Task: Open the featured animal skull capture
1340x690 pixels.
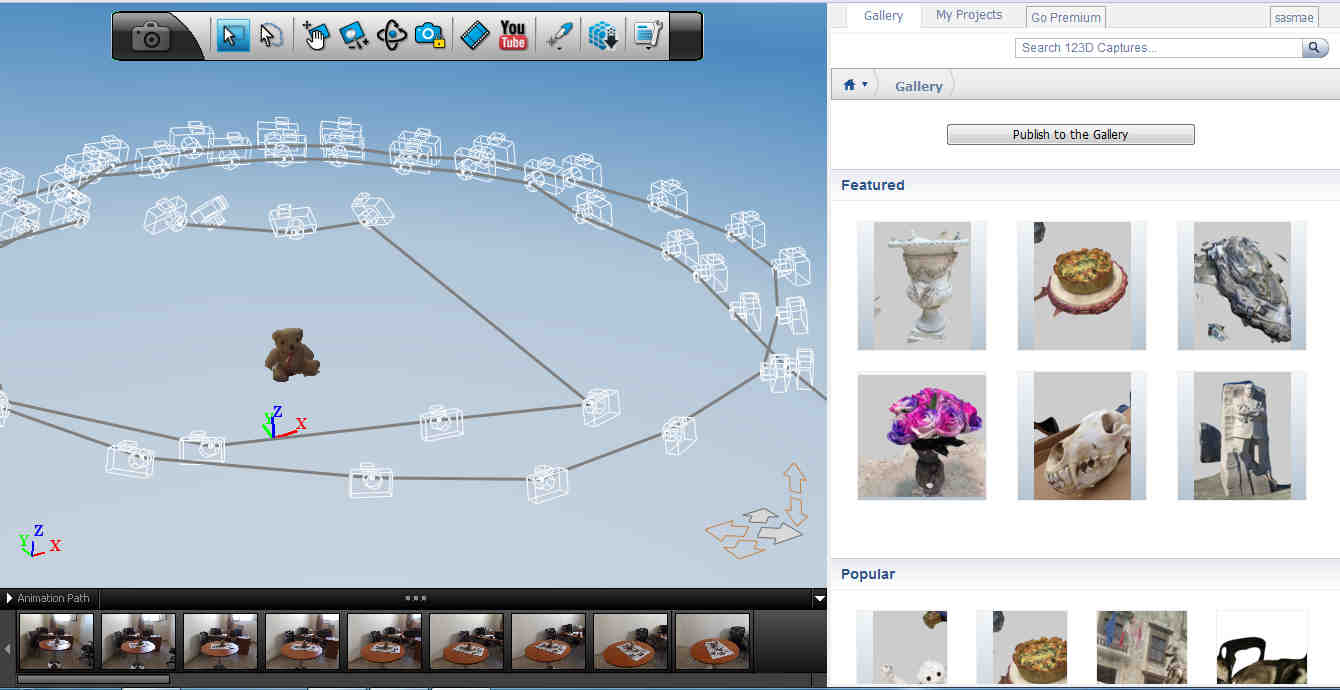Action: click(1081, 436)
